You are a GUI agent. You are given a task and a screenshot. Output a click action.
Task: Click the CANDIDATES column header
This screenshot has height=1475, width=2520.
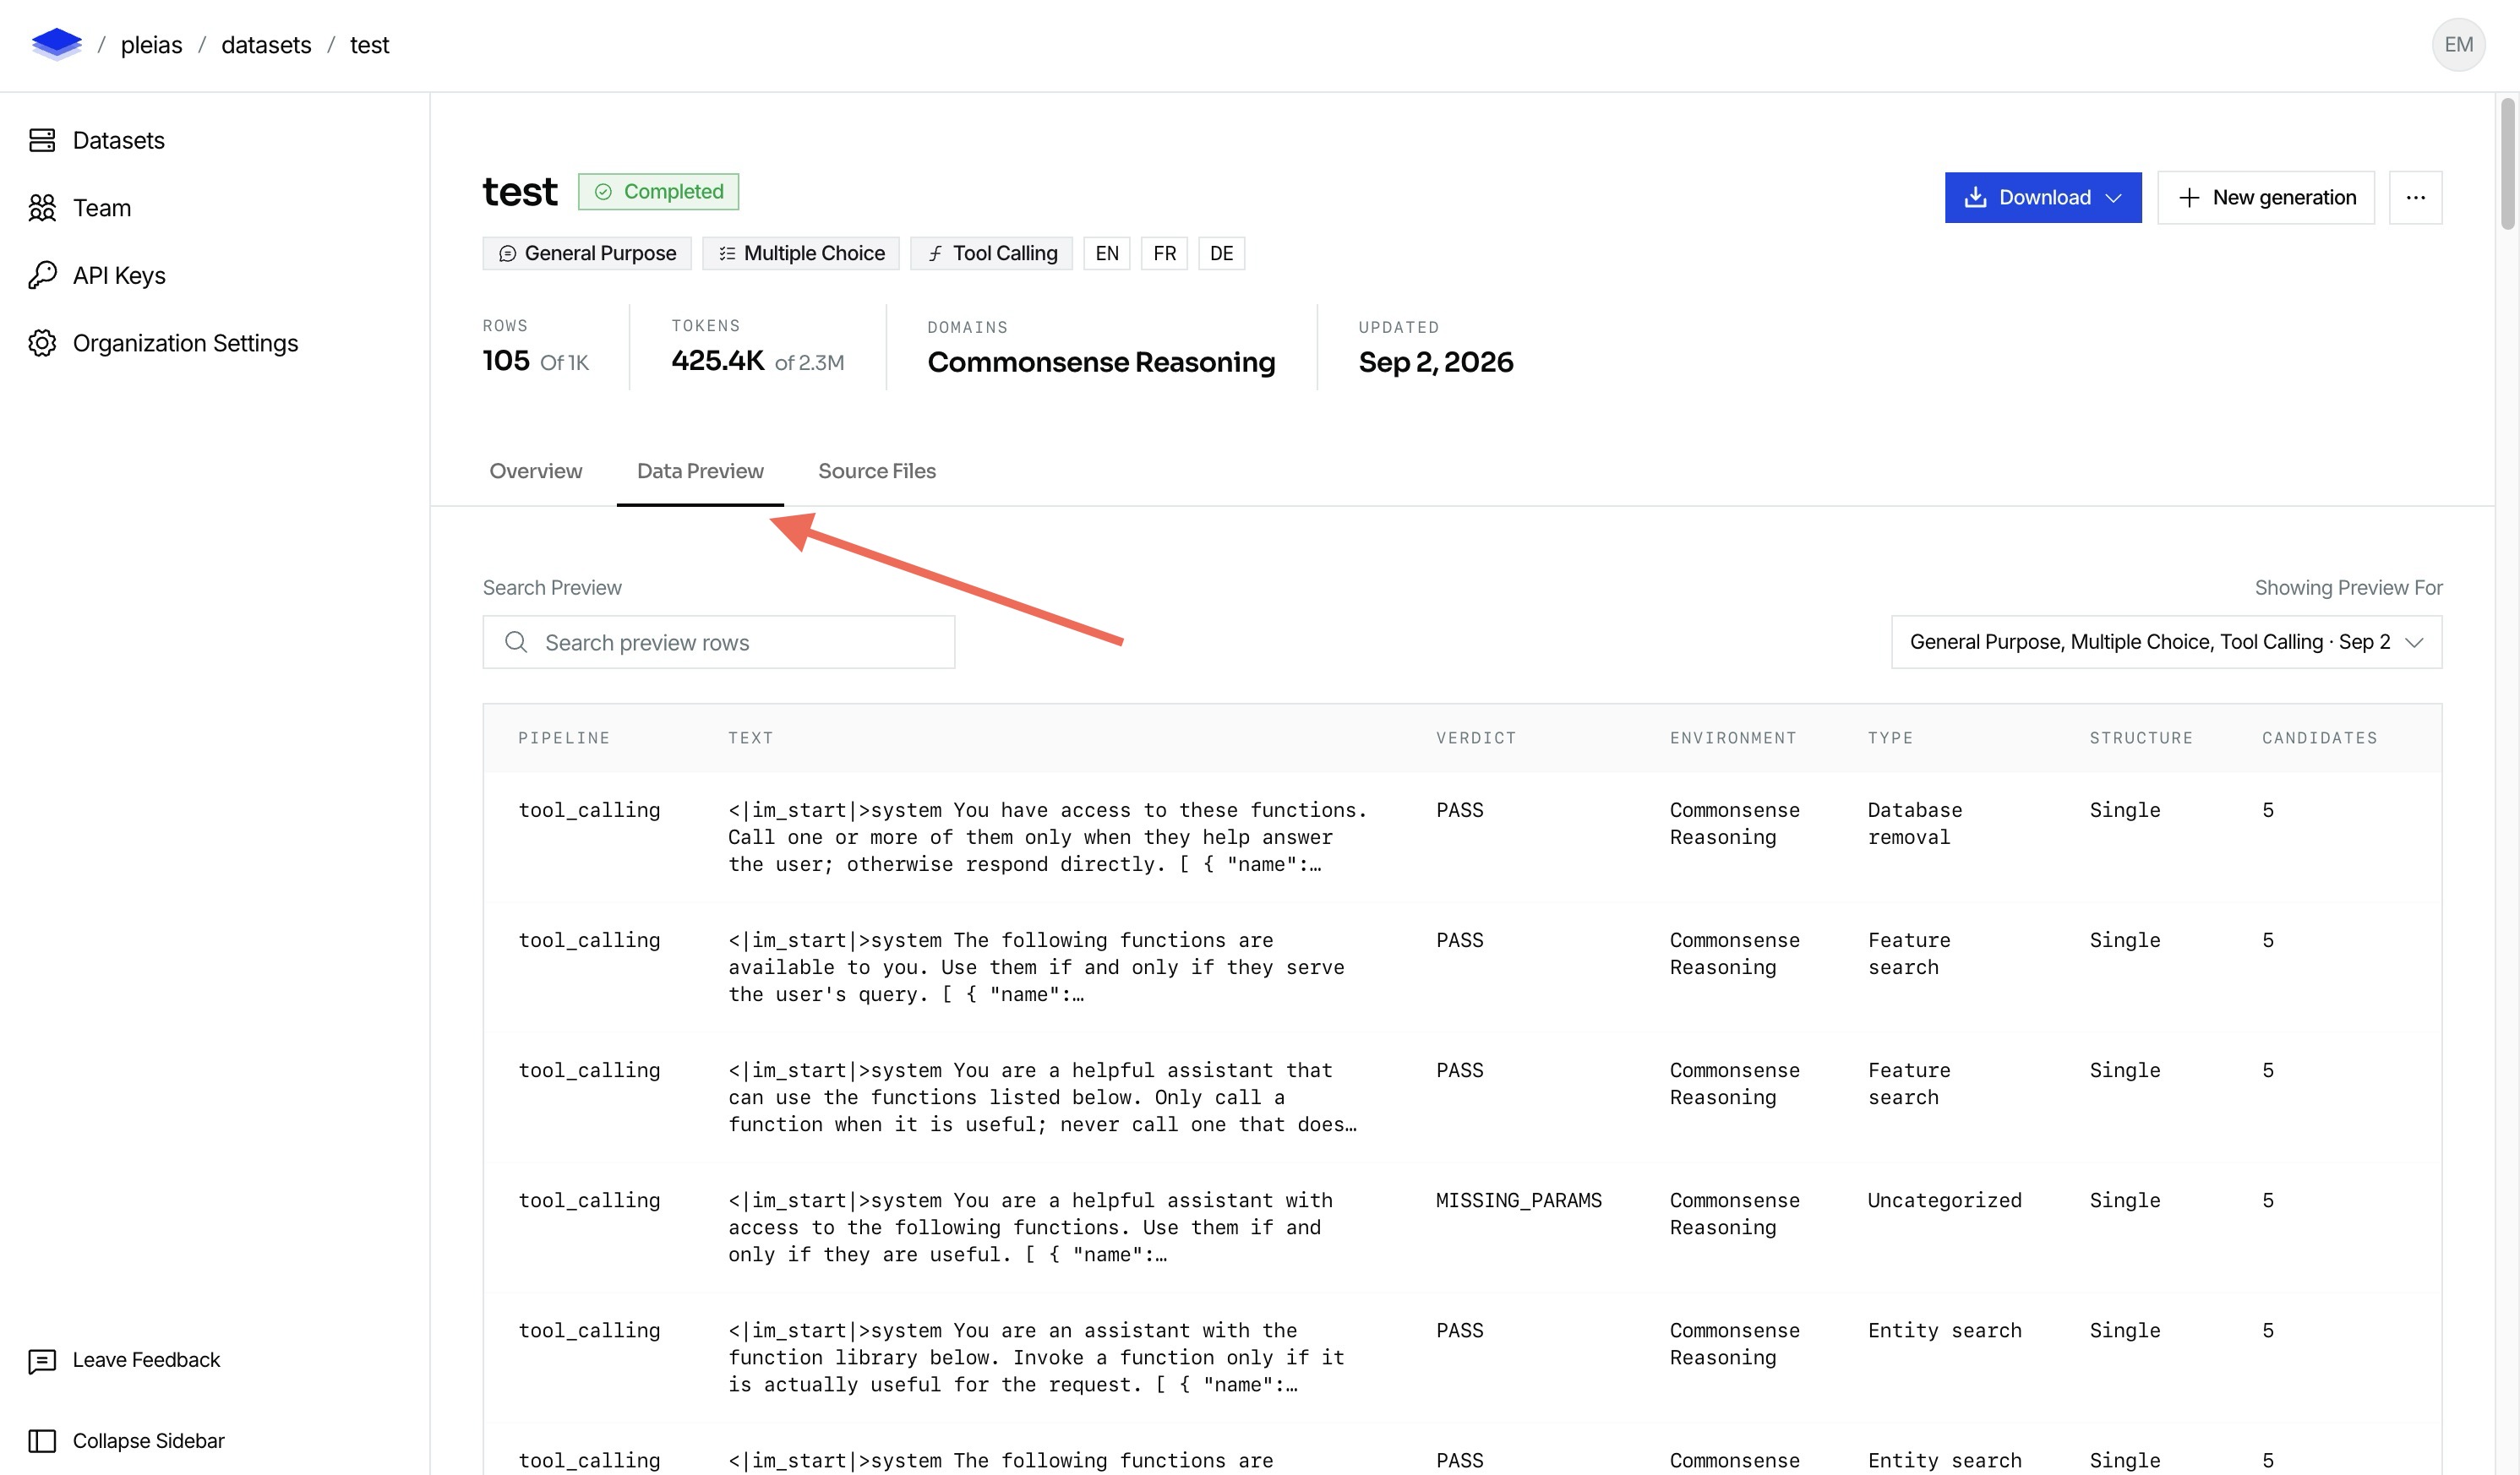tap(2320, 738)
